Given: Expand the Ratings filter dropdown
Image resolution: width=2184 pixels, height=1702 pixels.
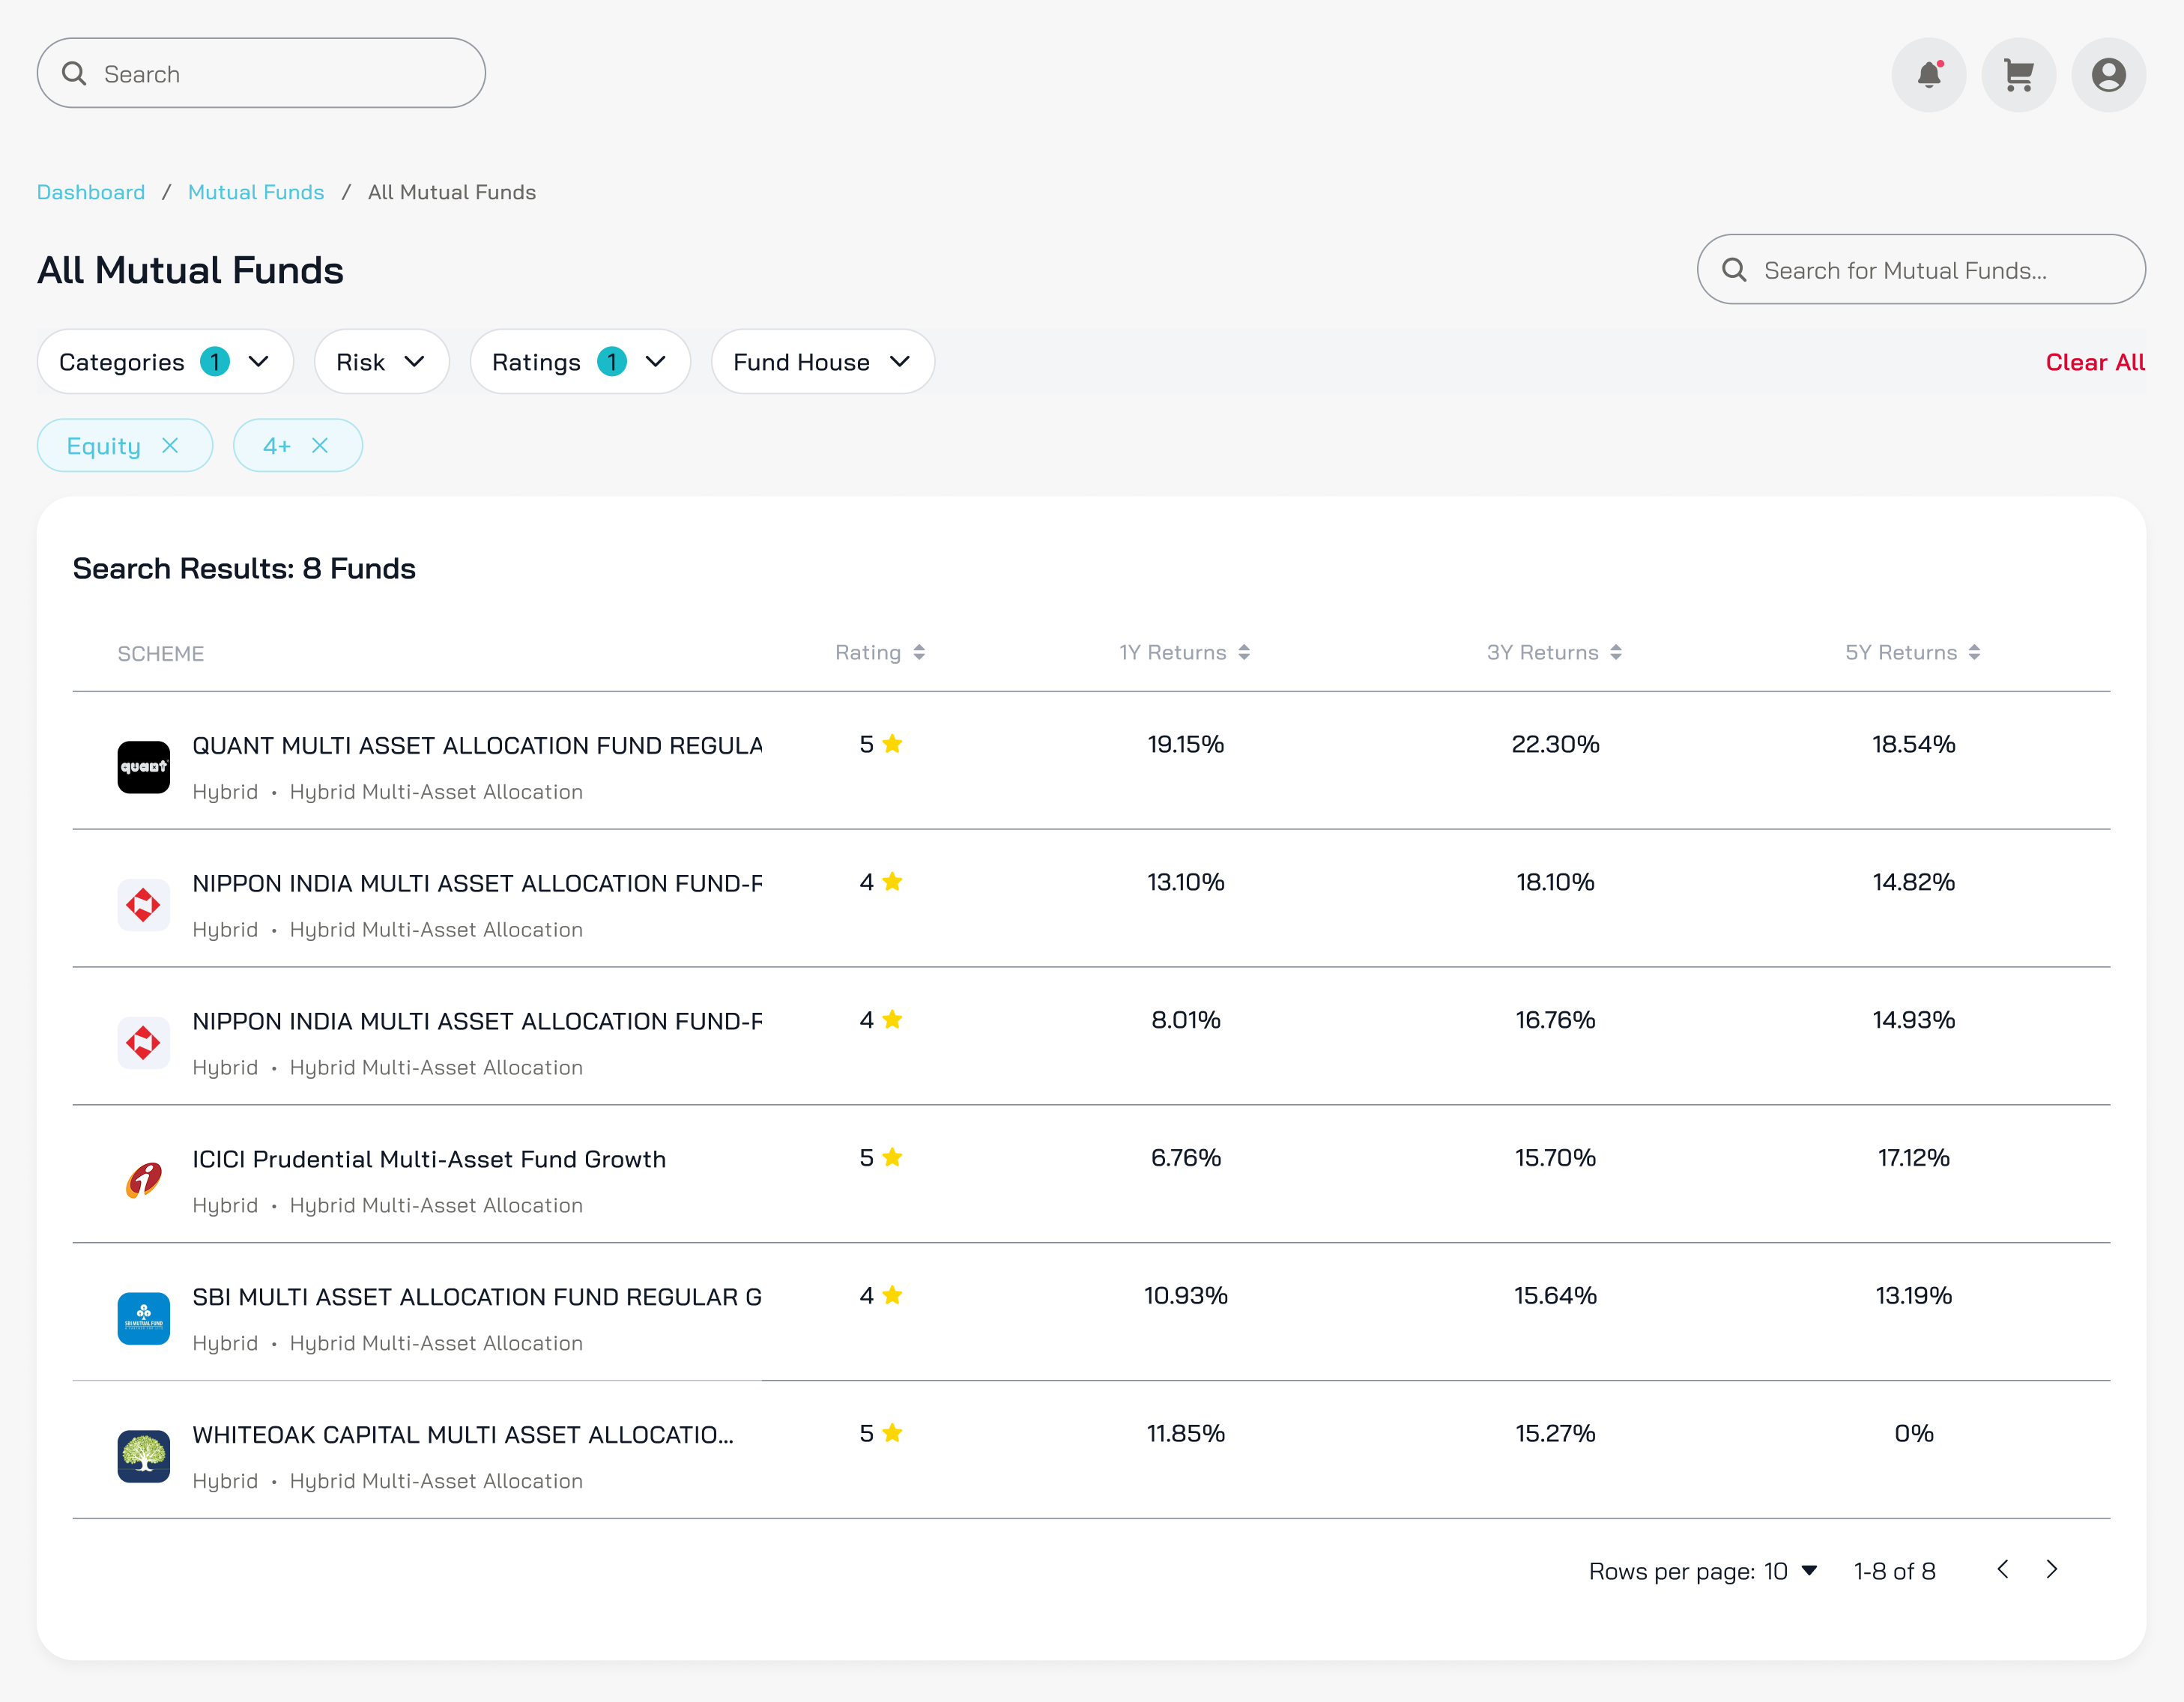Looking at the screenshot, I should (580, 362).
